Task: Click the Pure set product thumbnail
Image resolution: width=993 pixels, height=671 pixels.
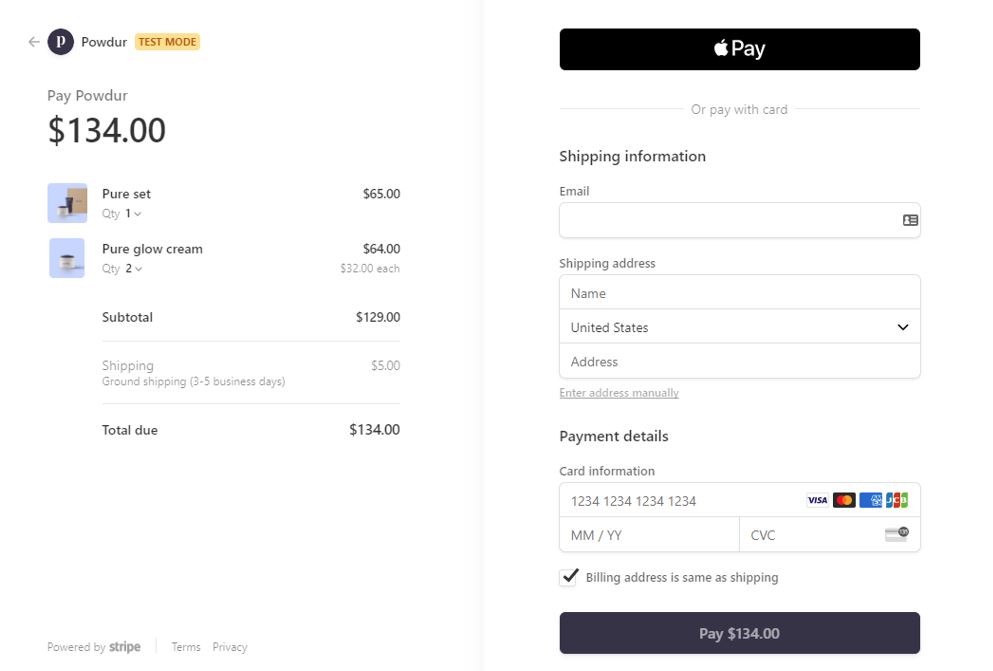Action: click(x=67, y=203)
